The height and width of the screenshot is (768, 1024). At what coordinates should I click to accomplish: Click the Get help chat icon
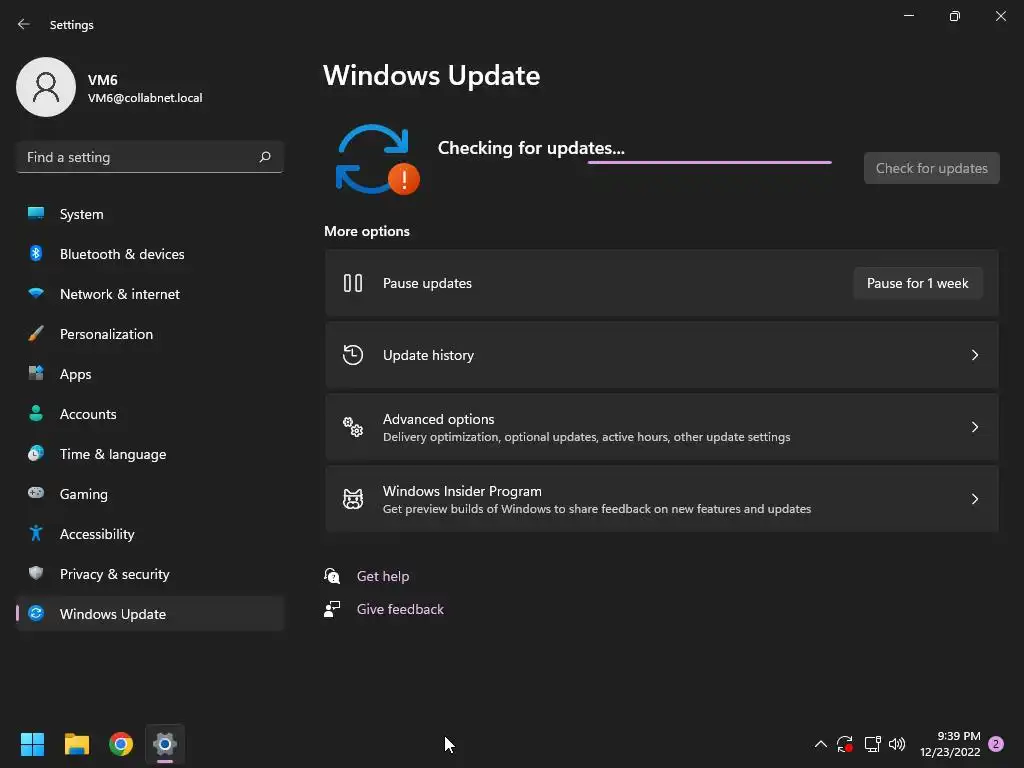[332, 576]
